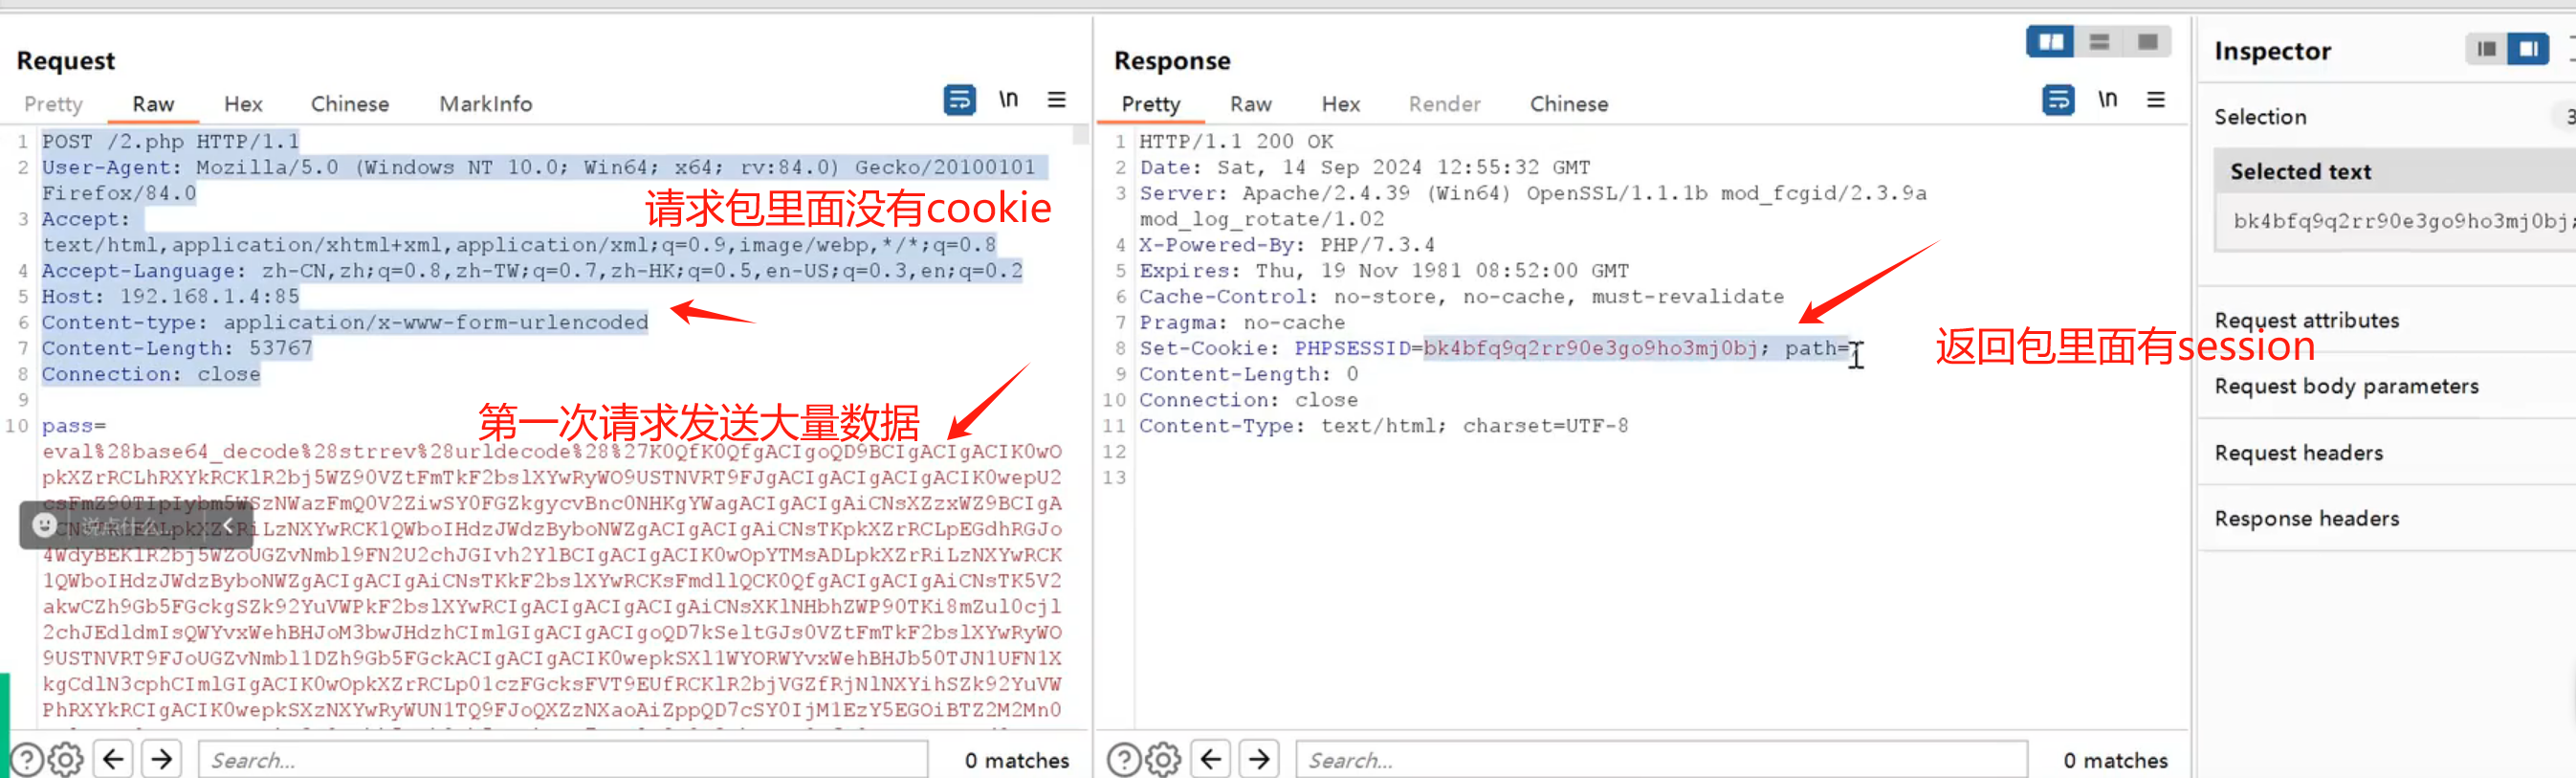This screenshot has height=778, width=2576.
Task: Show non-printable characters \n in Response panel
Action: 2107,100
